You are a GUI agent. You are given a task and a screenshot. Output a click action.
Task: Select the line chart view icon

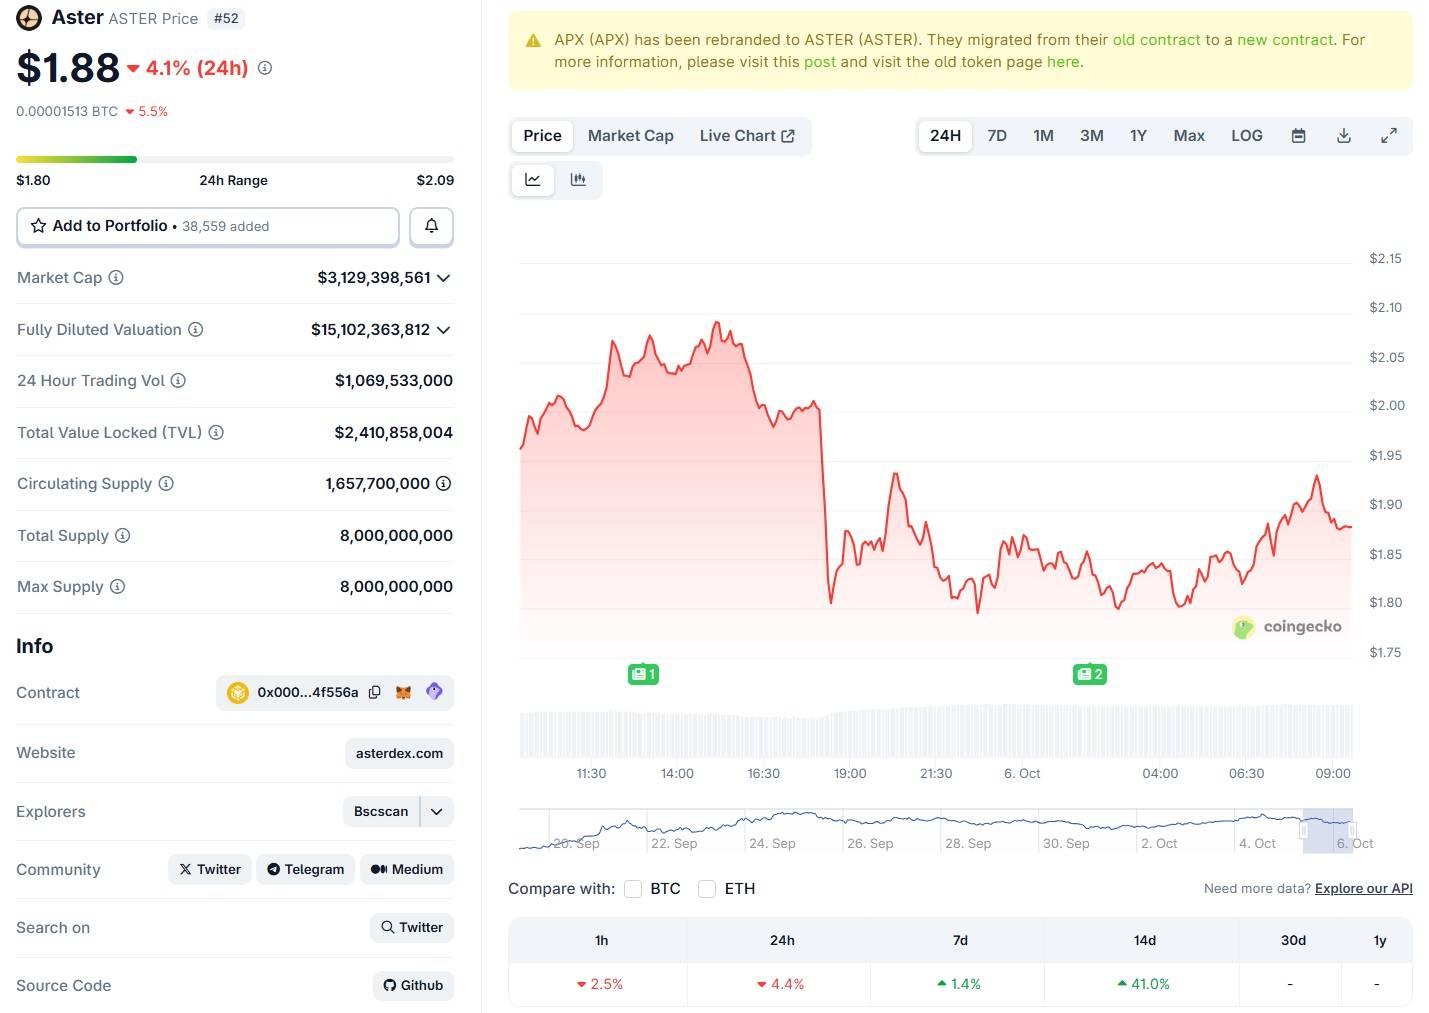tap(533, 180)
